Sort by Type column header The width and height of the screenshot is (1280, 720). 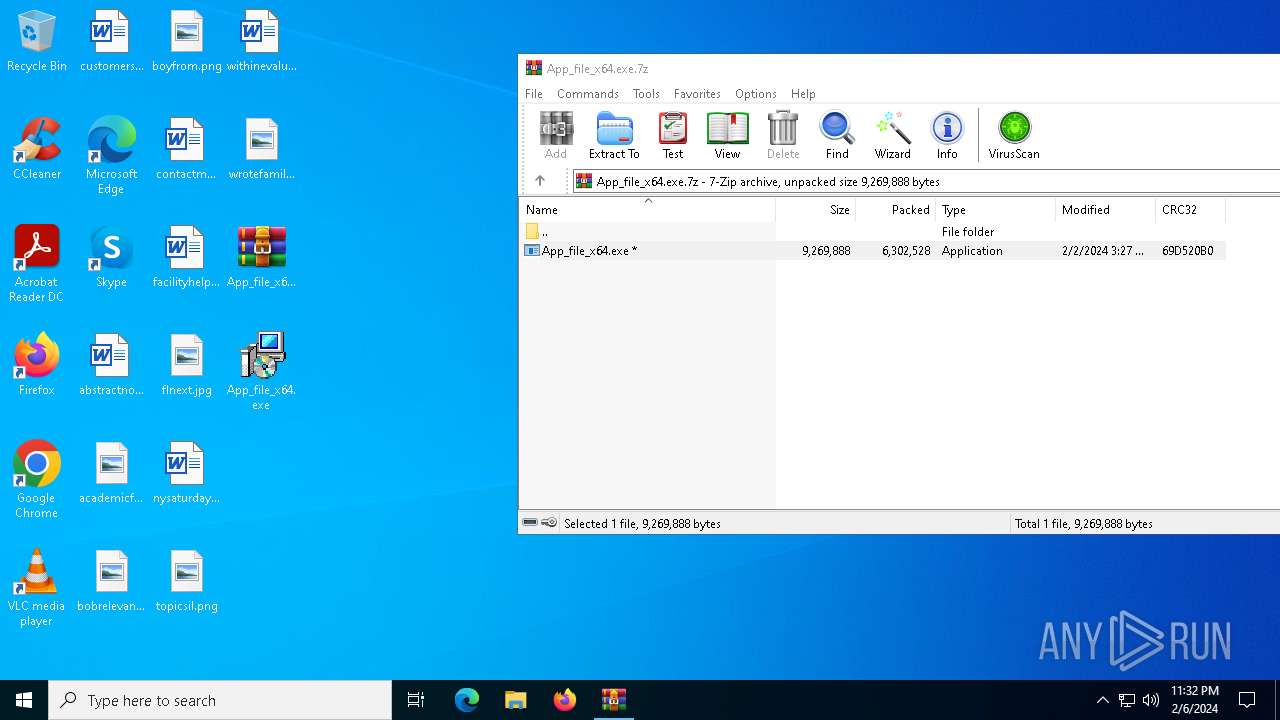[996, 210]
